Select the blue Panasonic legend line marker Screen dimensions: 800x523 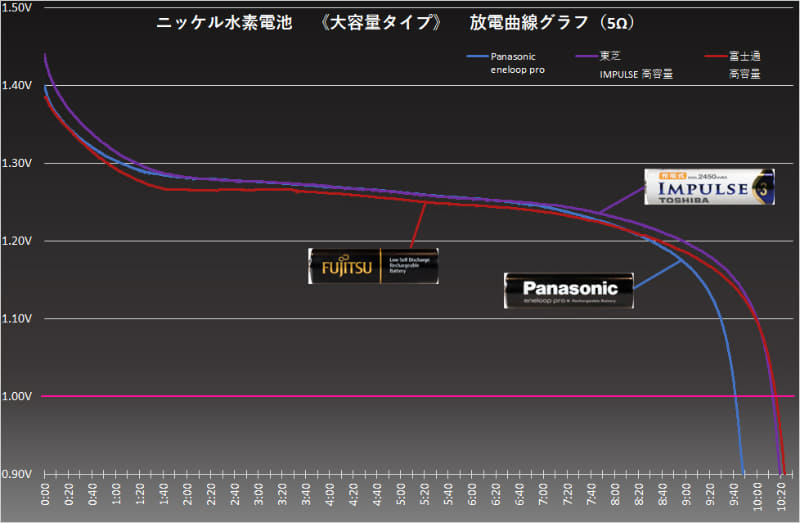pyautogui.click(x=478, y=56)
